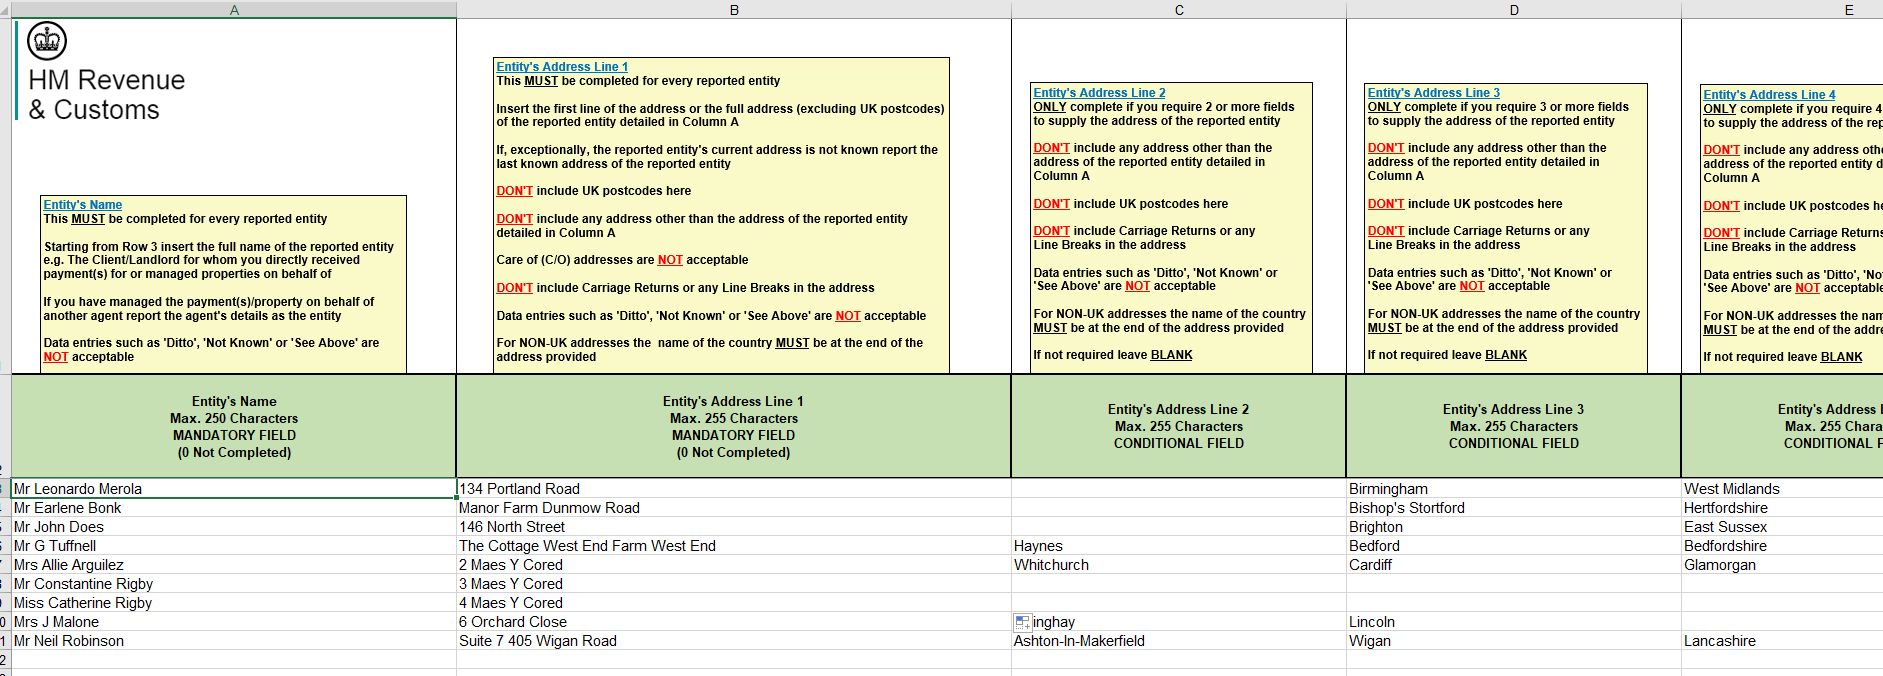The height and width of the screenshot is (676, 1883).
Task: Select the Entity's Address Line 1 green header
Action: coord(734,426)
